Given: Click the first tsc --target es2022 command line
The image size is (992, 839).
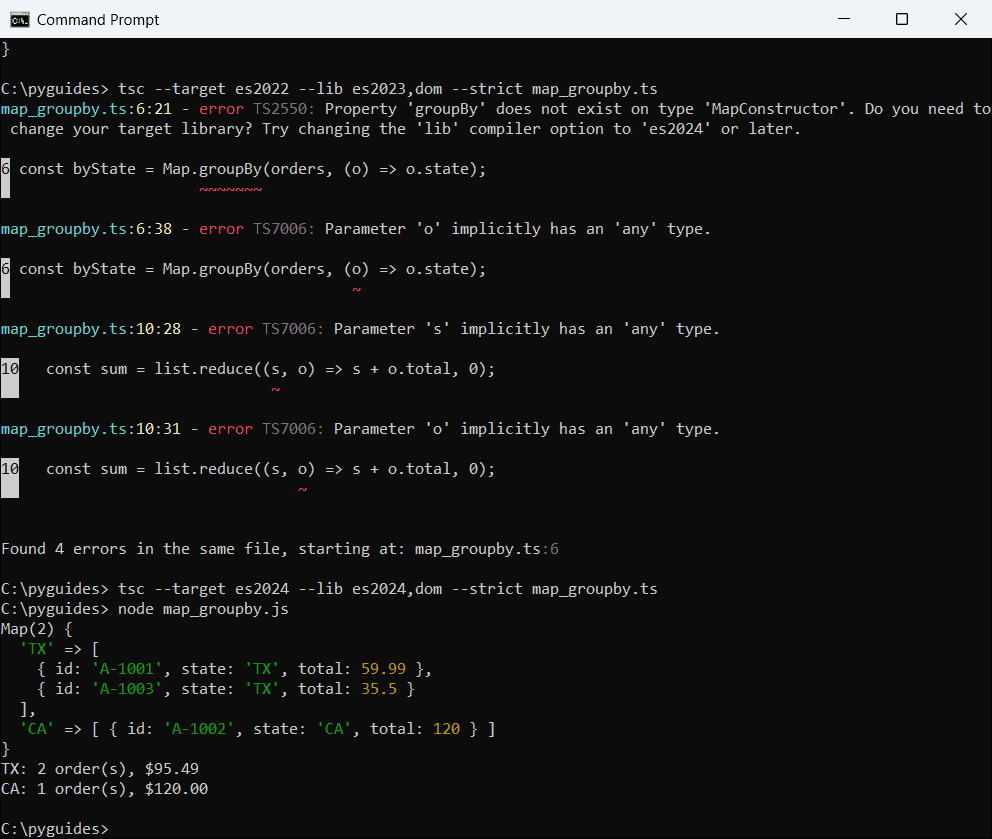Looking at the screenshot, I should 329,89.
